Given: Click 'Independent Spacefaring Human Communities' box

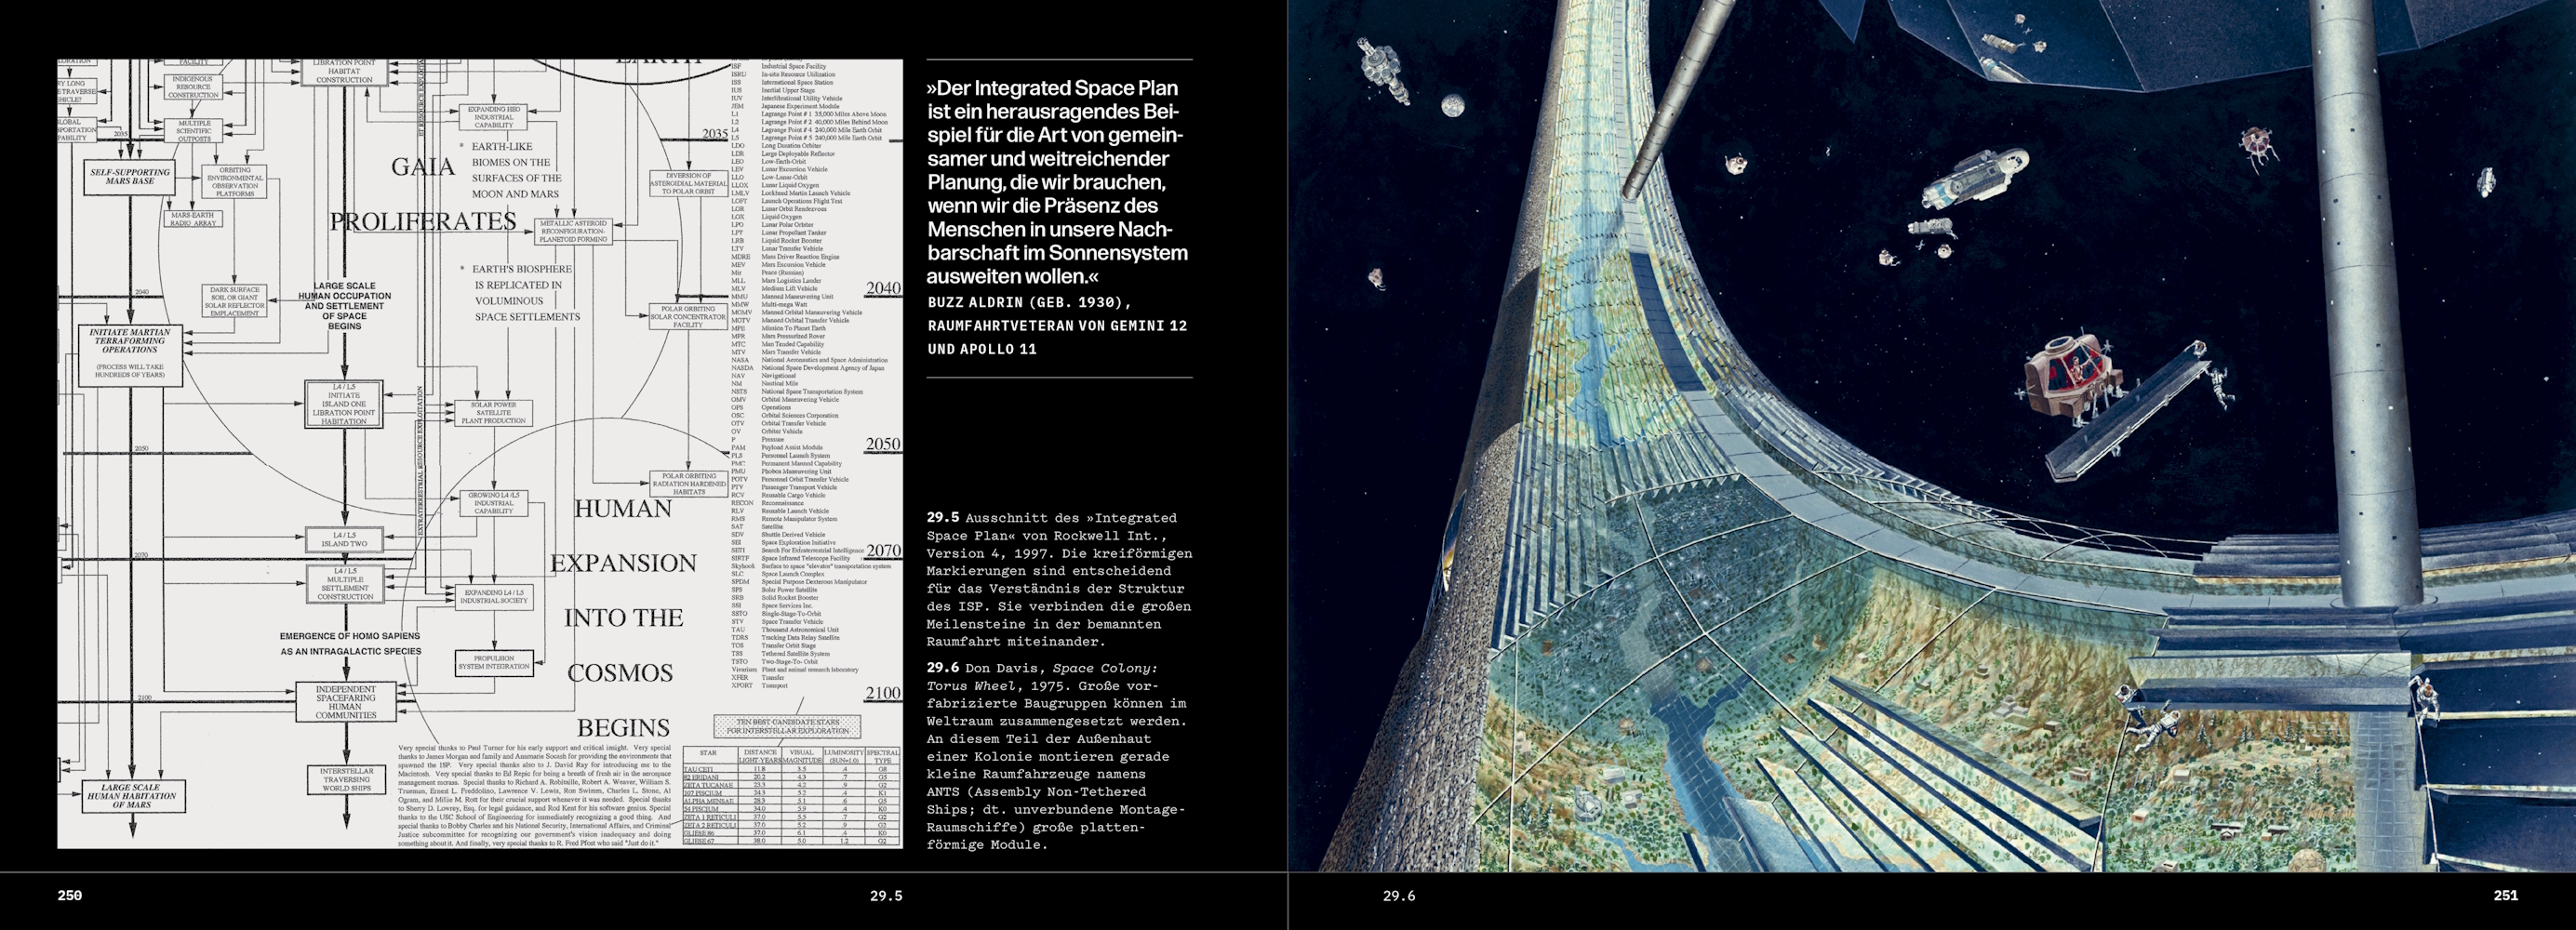Looking at the screenshot, I should tap(346, 702).
